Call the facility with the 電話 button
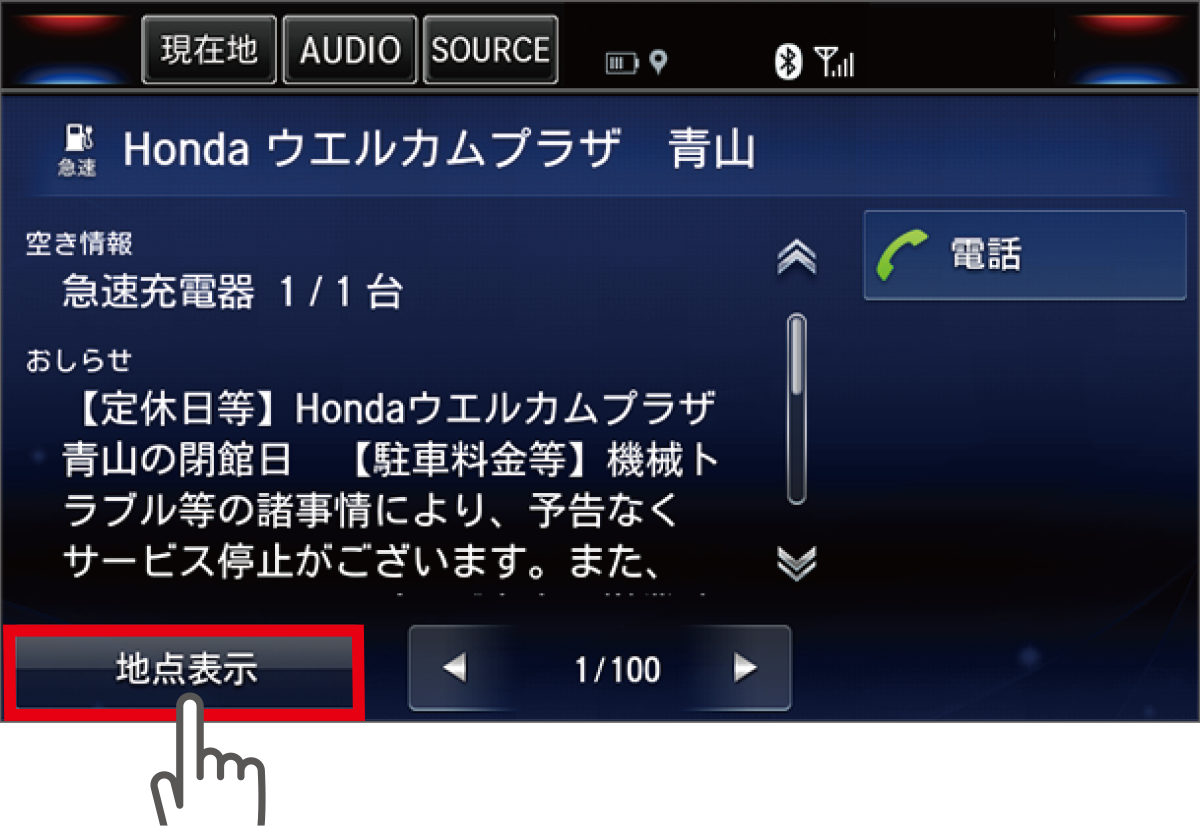1200x826 pixels. [1025, 255]
